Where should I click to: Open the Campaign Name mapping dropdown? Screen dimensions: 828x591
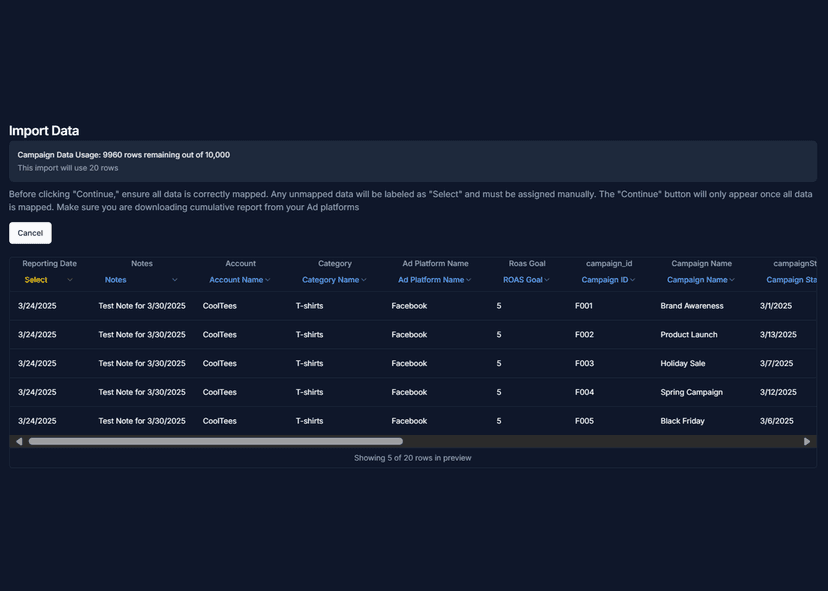pyautogui.click(x=701, y=280)
